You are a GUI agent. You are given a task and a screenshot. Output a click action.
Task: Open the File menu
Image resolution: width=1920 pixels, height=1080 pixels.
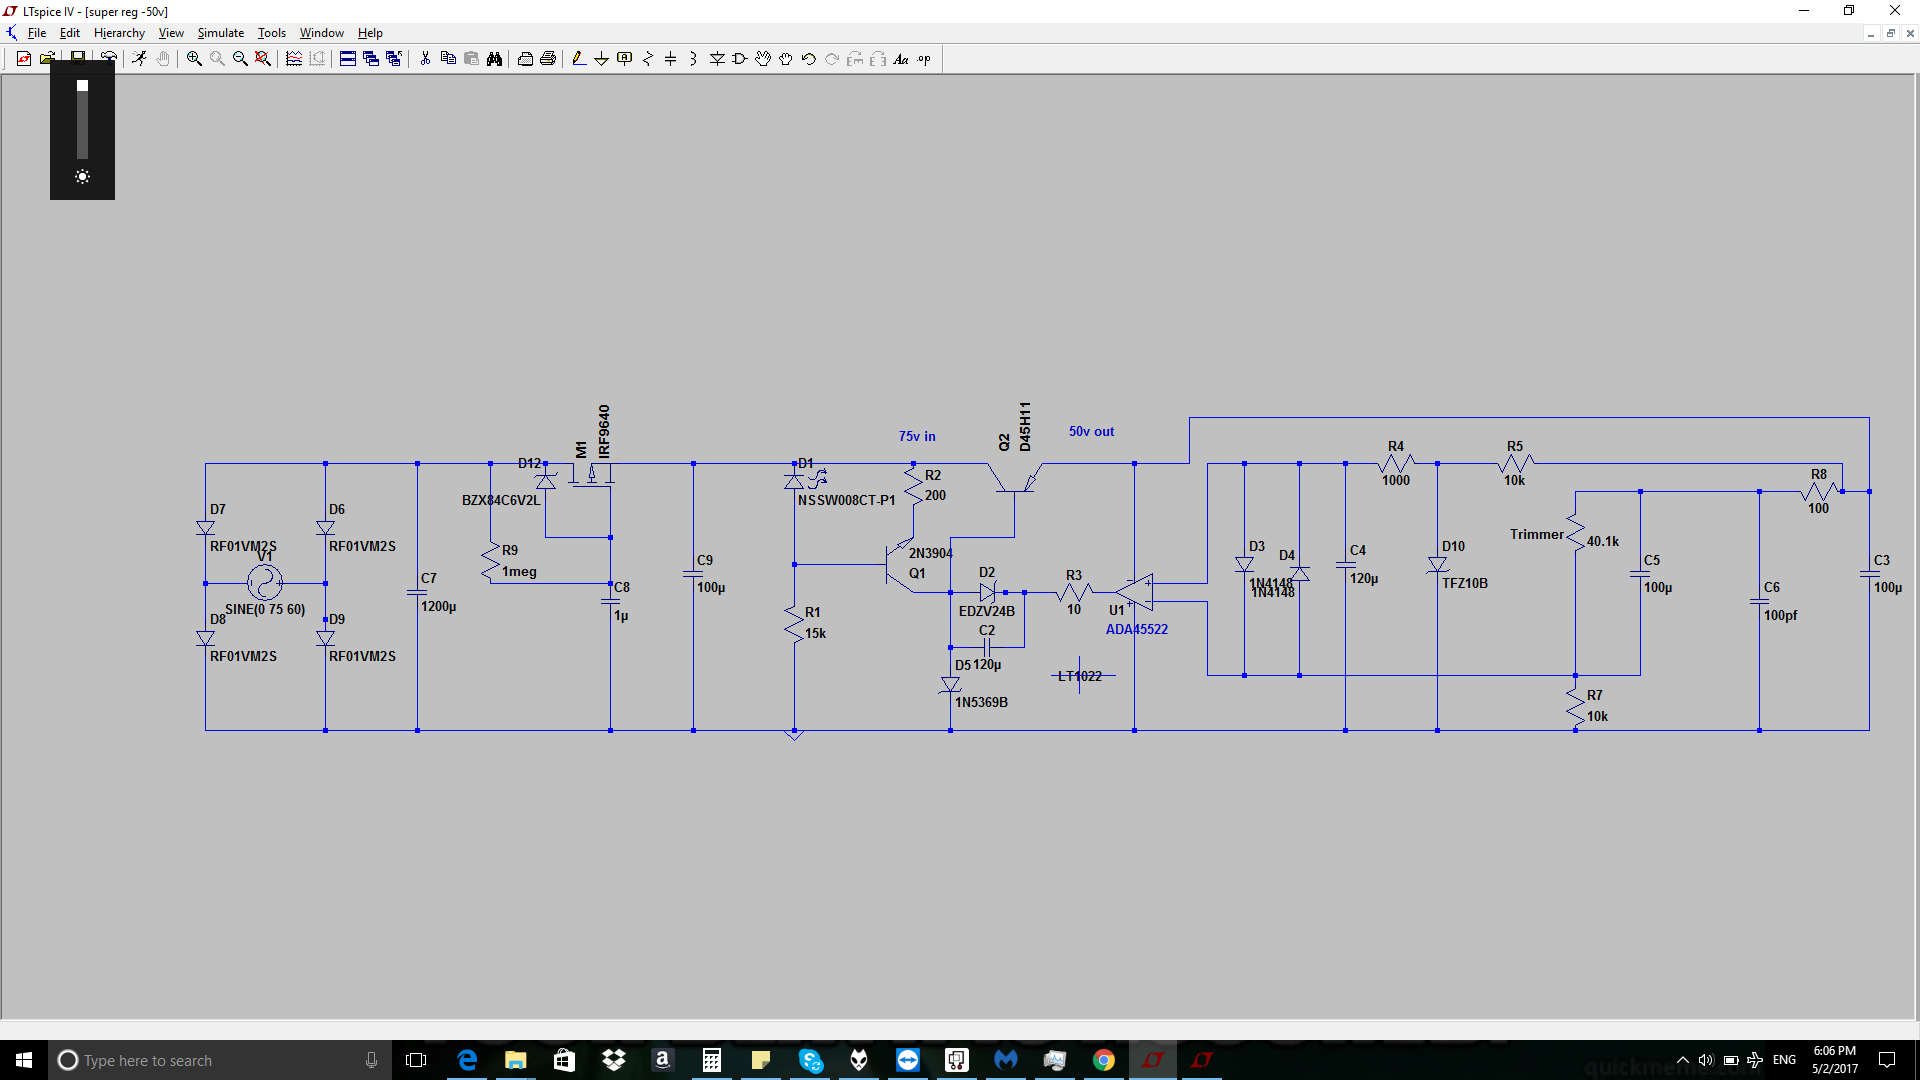(37, 33)
